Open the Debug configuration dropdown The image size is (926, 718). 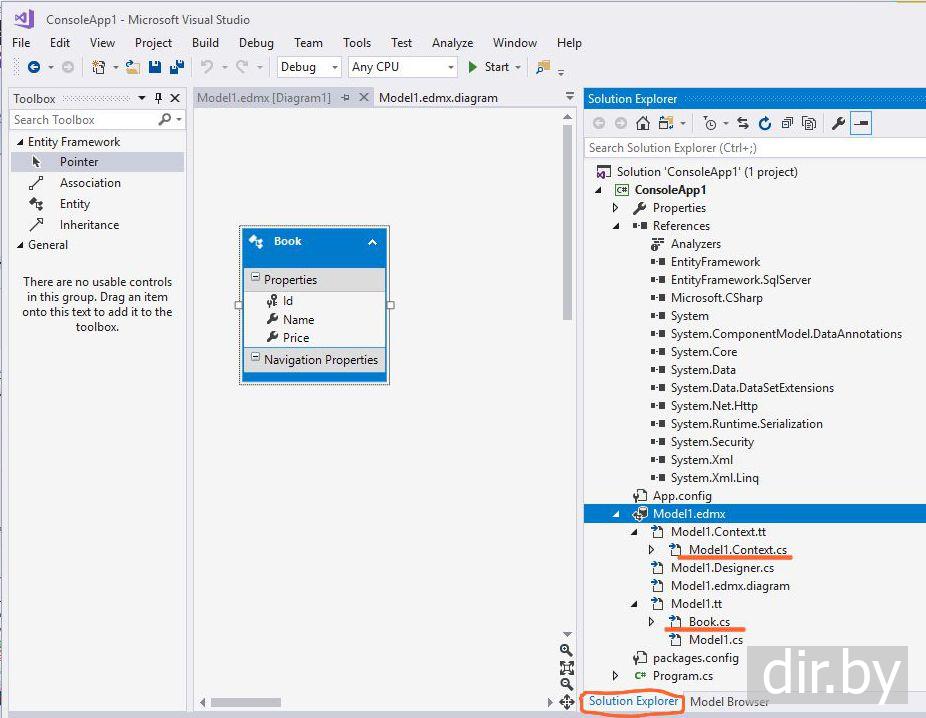[309, 67]
